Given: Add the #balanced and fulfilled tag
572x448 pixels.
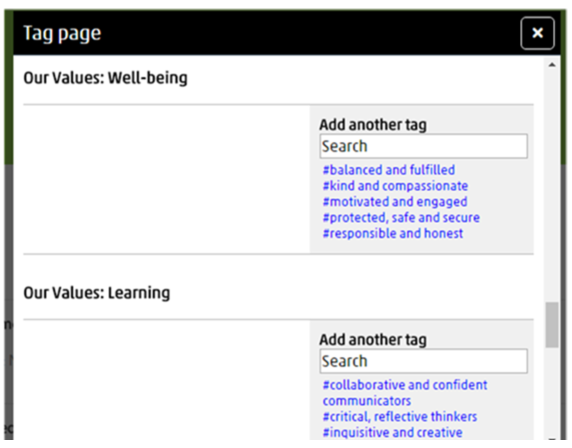Looking at the screenshot, I should coord(389,170).
